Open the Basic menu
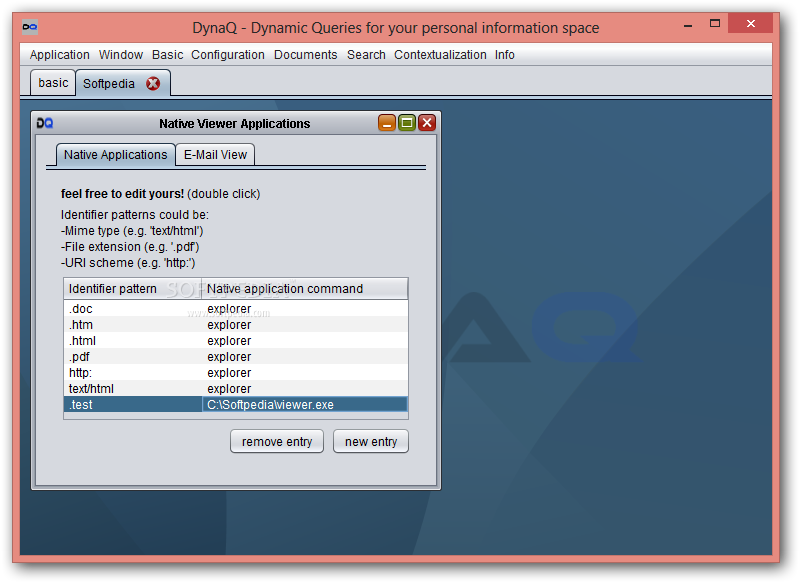Screen dimensions: 800x583 [x=167, y=55]
